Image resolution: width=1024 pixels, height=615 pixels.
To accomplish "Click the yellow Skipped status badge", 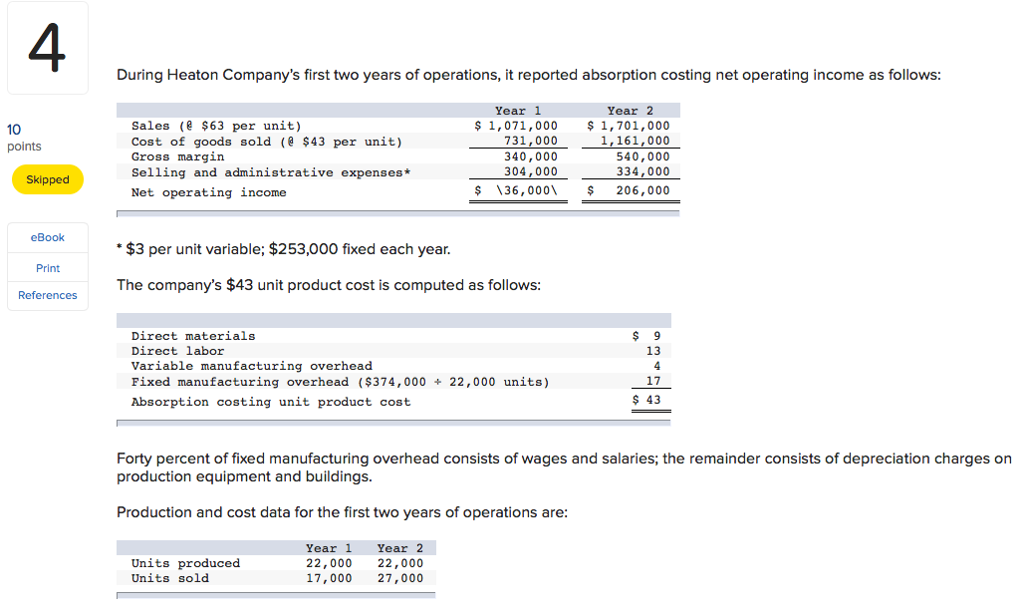I will pos(48,180).
